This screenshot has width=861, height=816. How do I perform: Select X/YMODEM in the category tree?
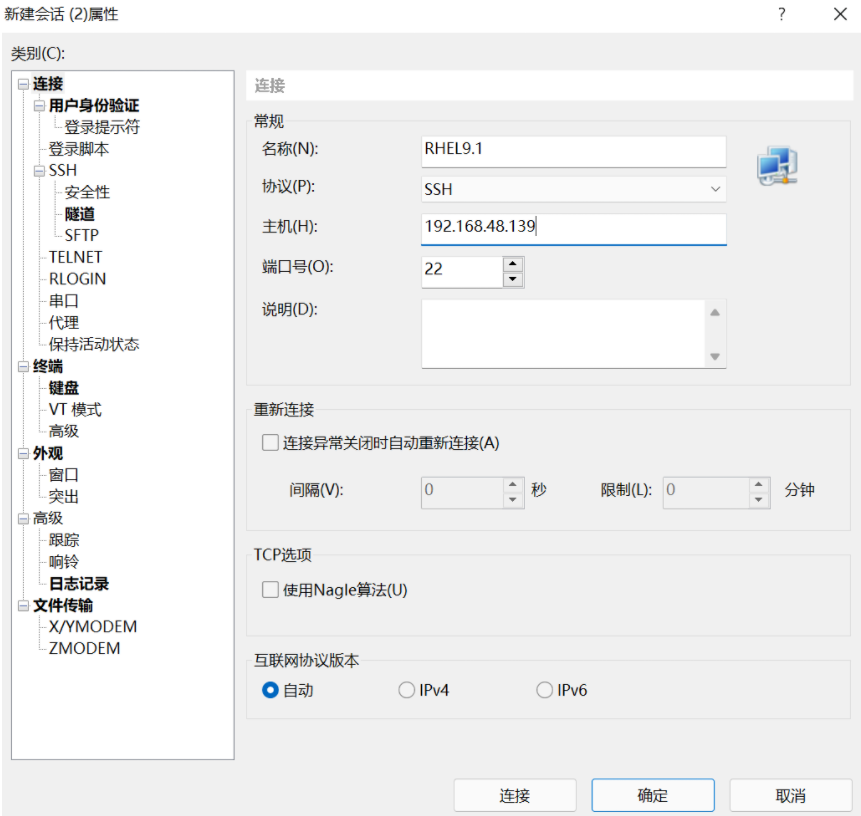point(93,627)
